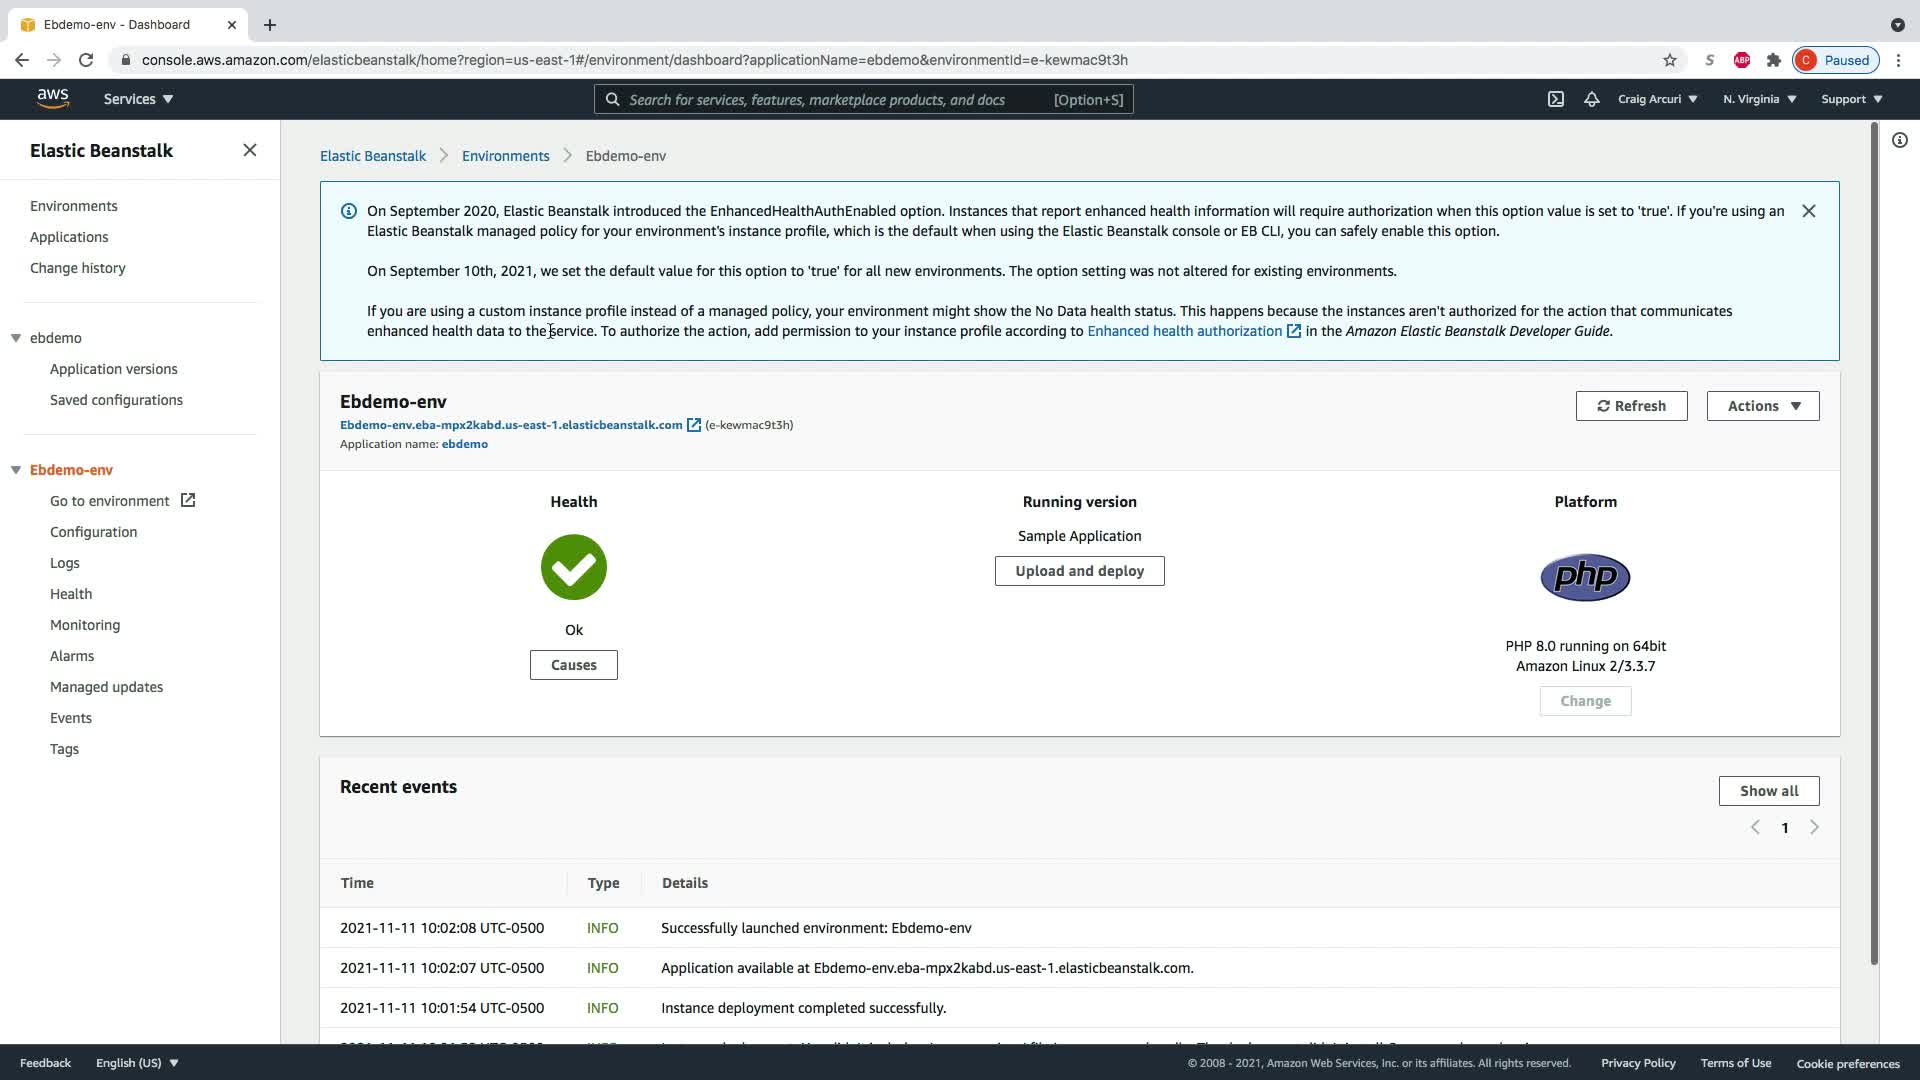
Task: Bookmark this page with star icon
Action: 1669,60
